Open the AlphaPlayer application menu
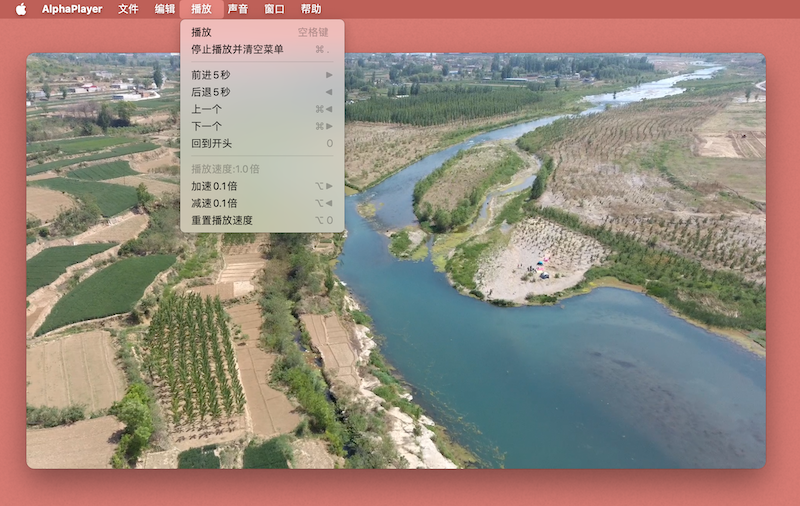The width and height of the screenshot is (800, 506). tap(72, 9)
